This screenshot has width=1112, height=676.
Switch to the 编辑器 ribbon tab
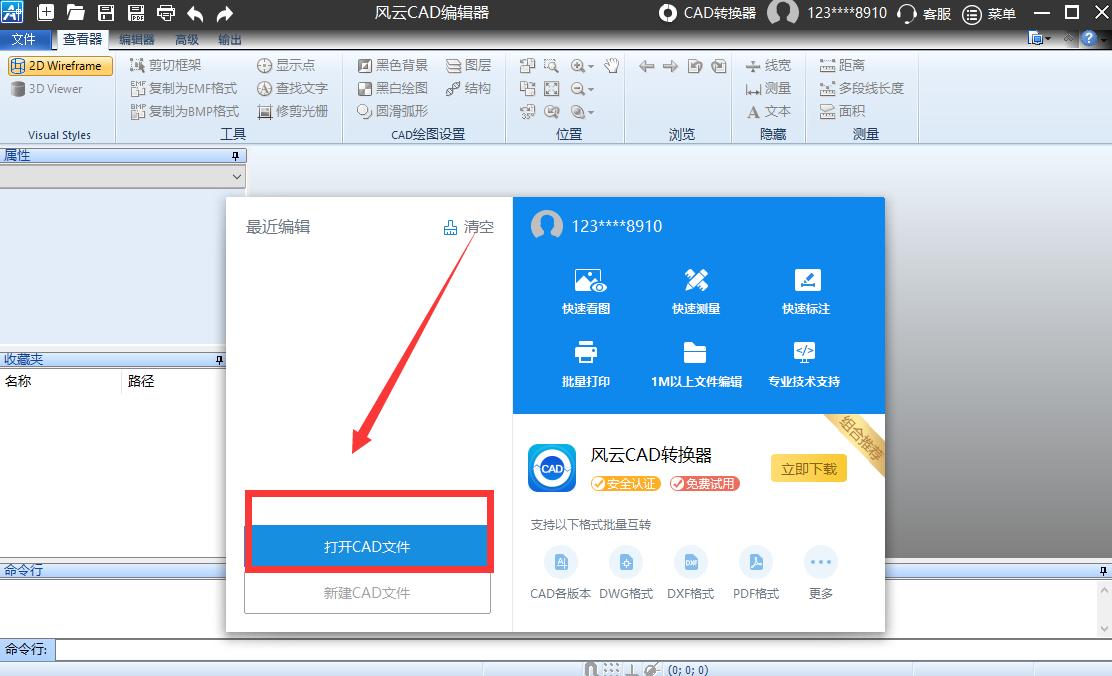[135, 38]
